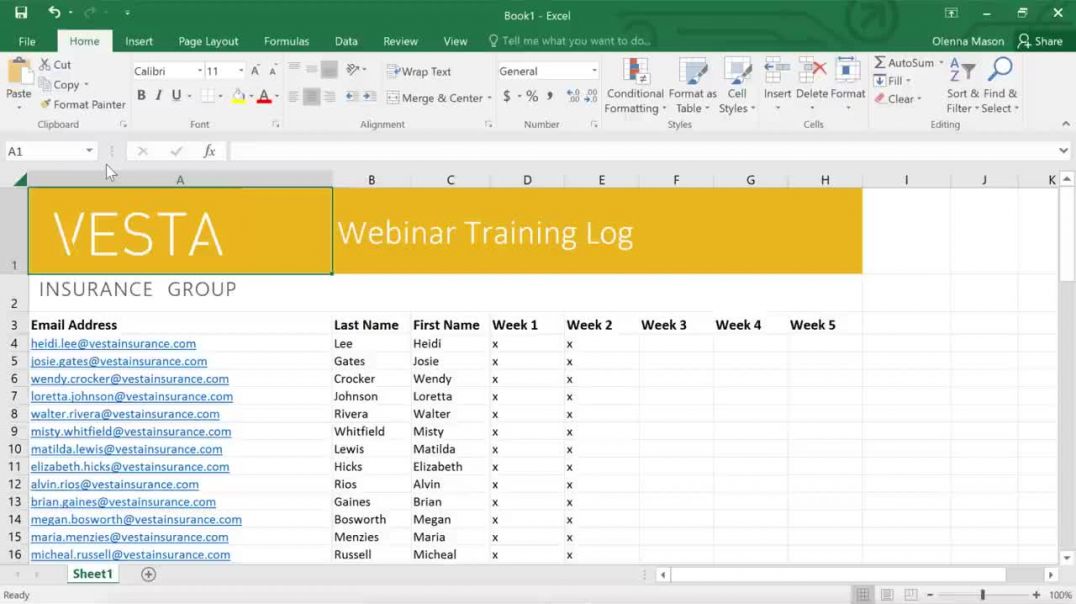This screenshot has width=1076, height=604.
Task: Apply the yellow fill color
Action: tap(239, 97)
